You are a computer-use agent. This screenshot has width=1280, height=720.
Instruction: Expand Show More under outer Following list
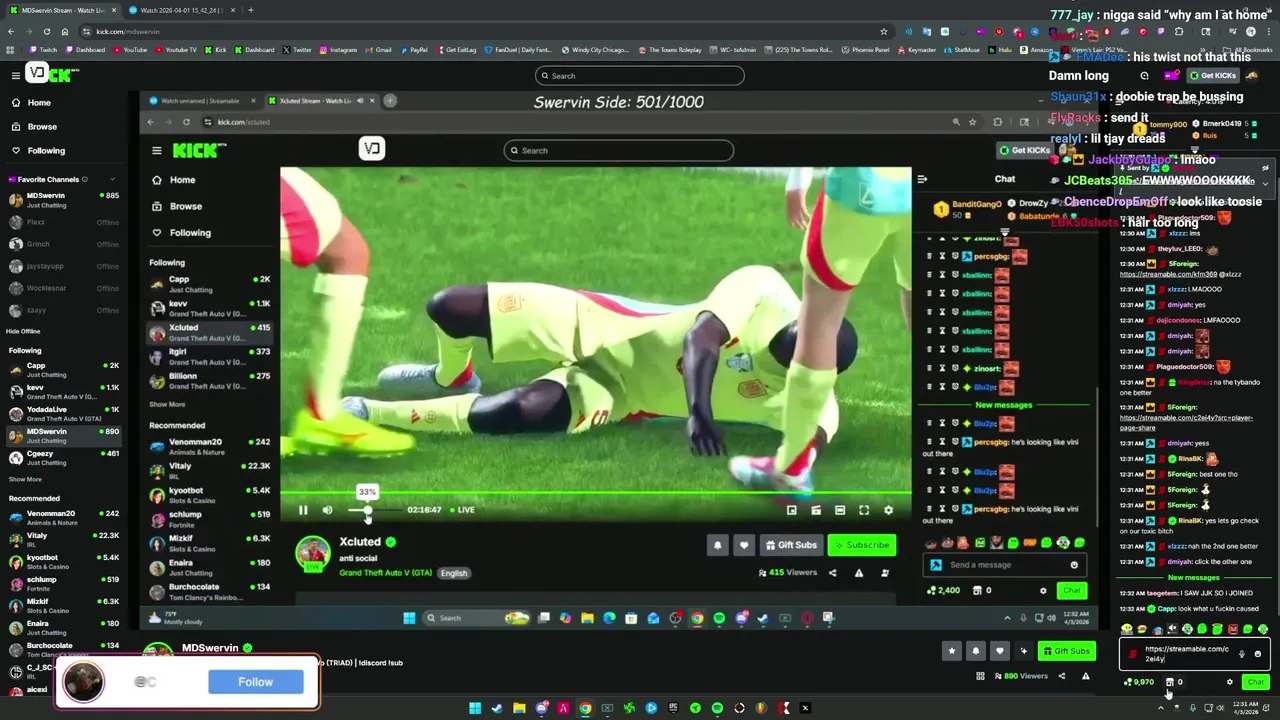click(x=25, y=480)
